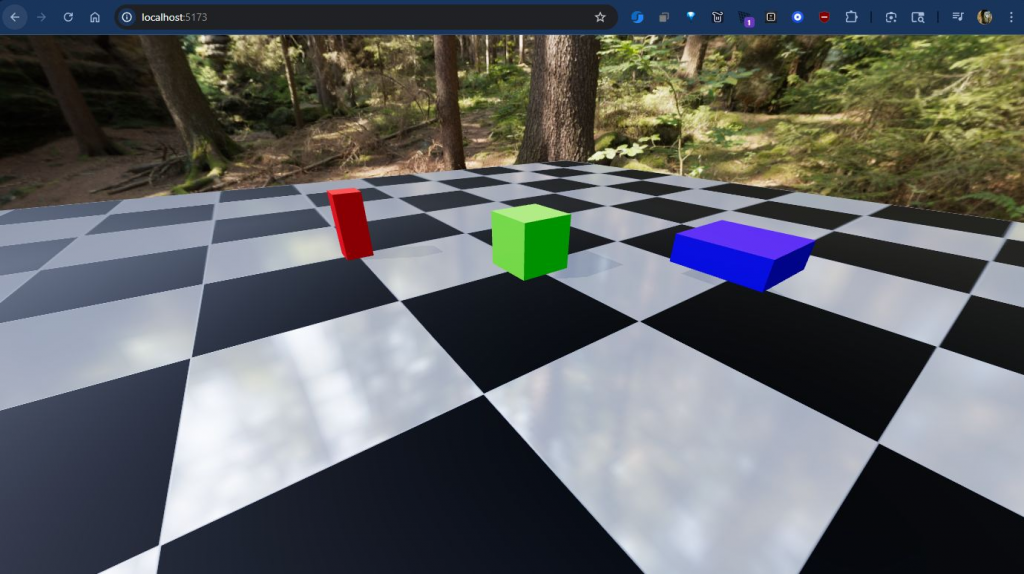The width and height of the screenshot is (1024, 574).
Task: Reload the localhost page
Action: (x=68, y=17)
